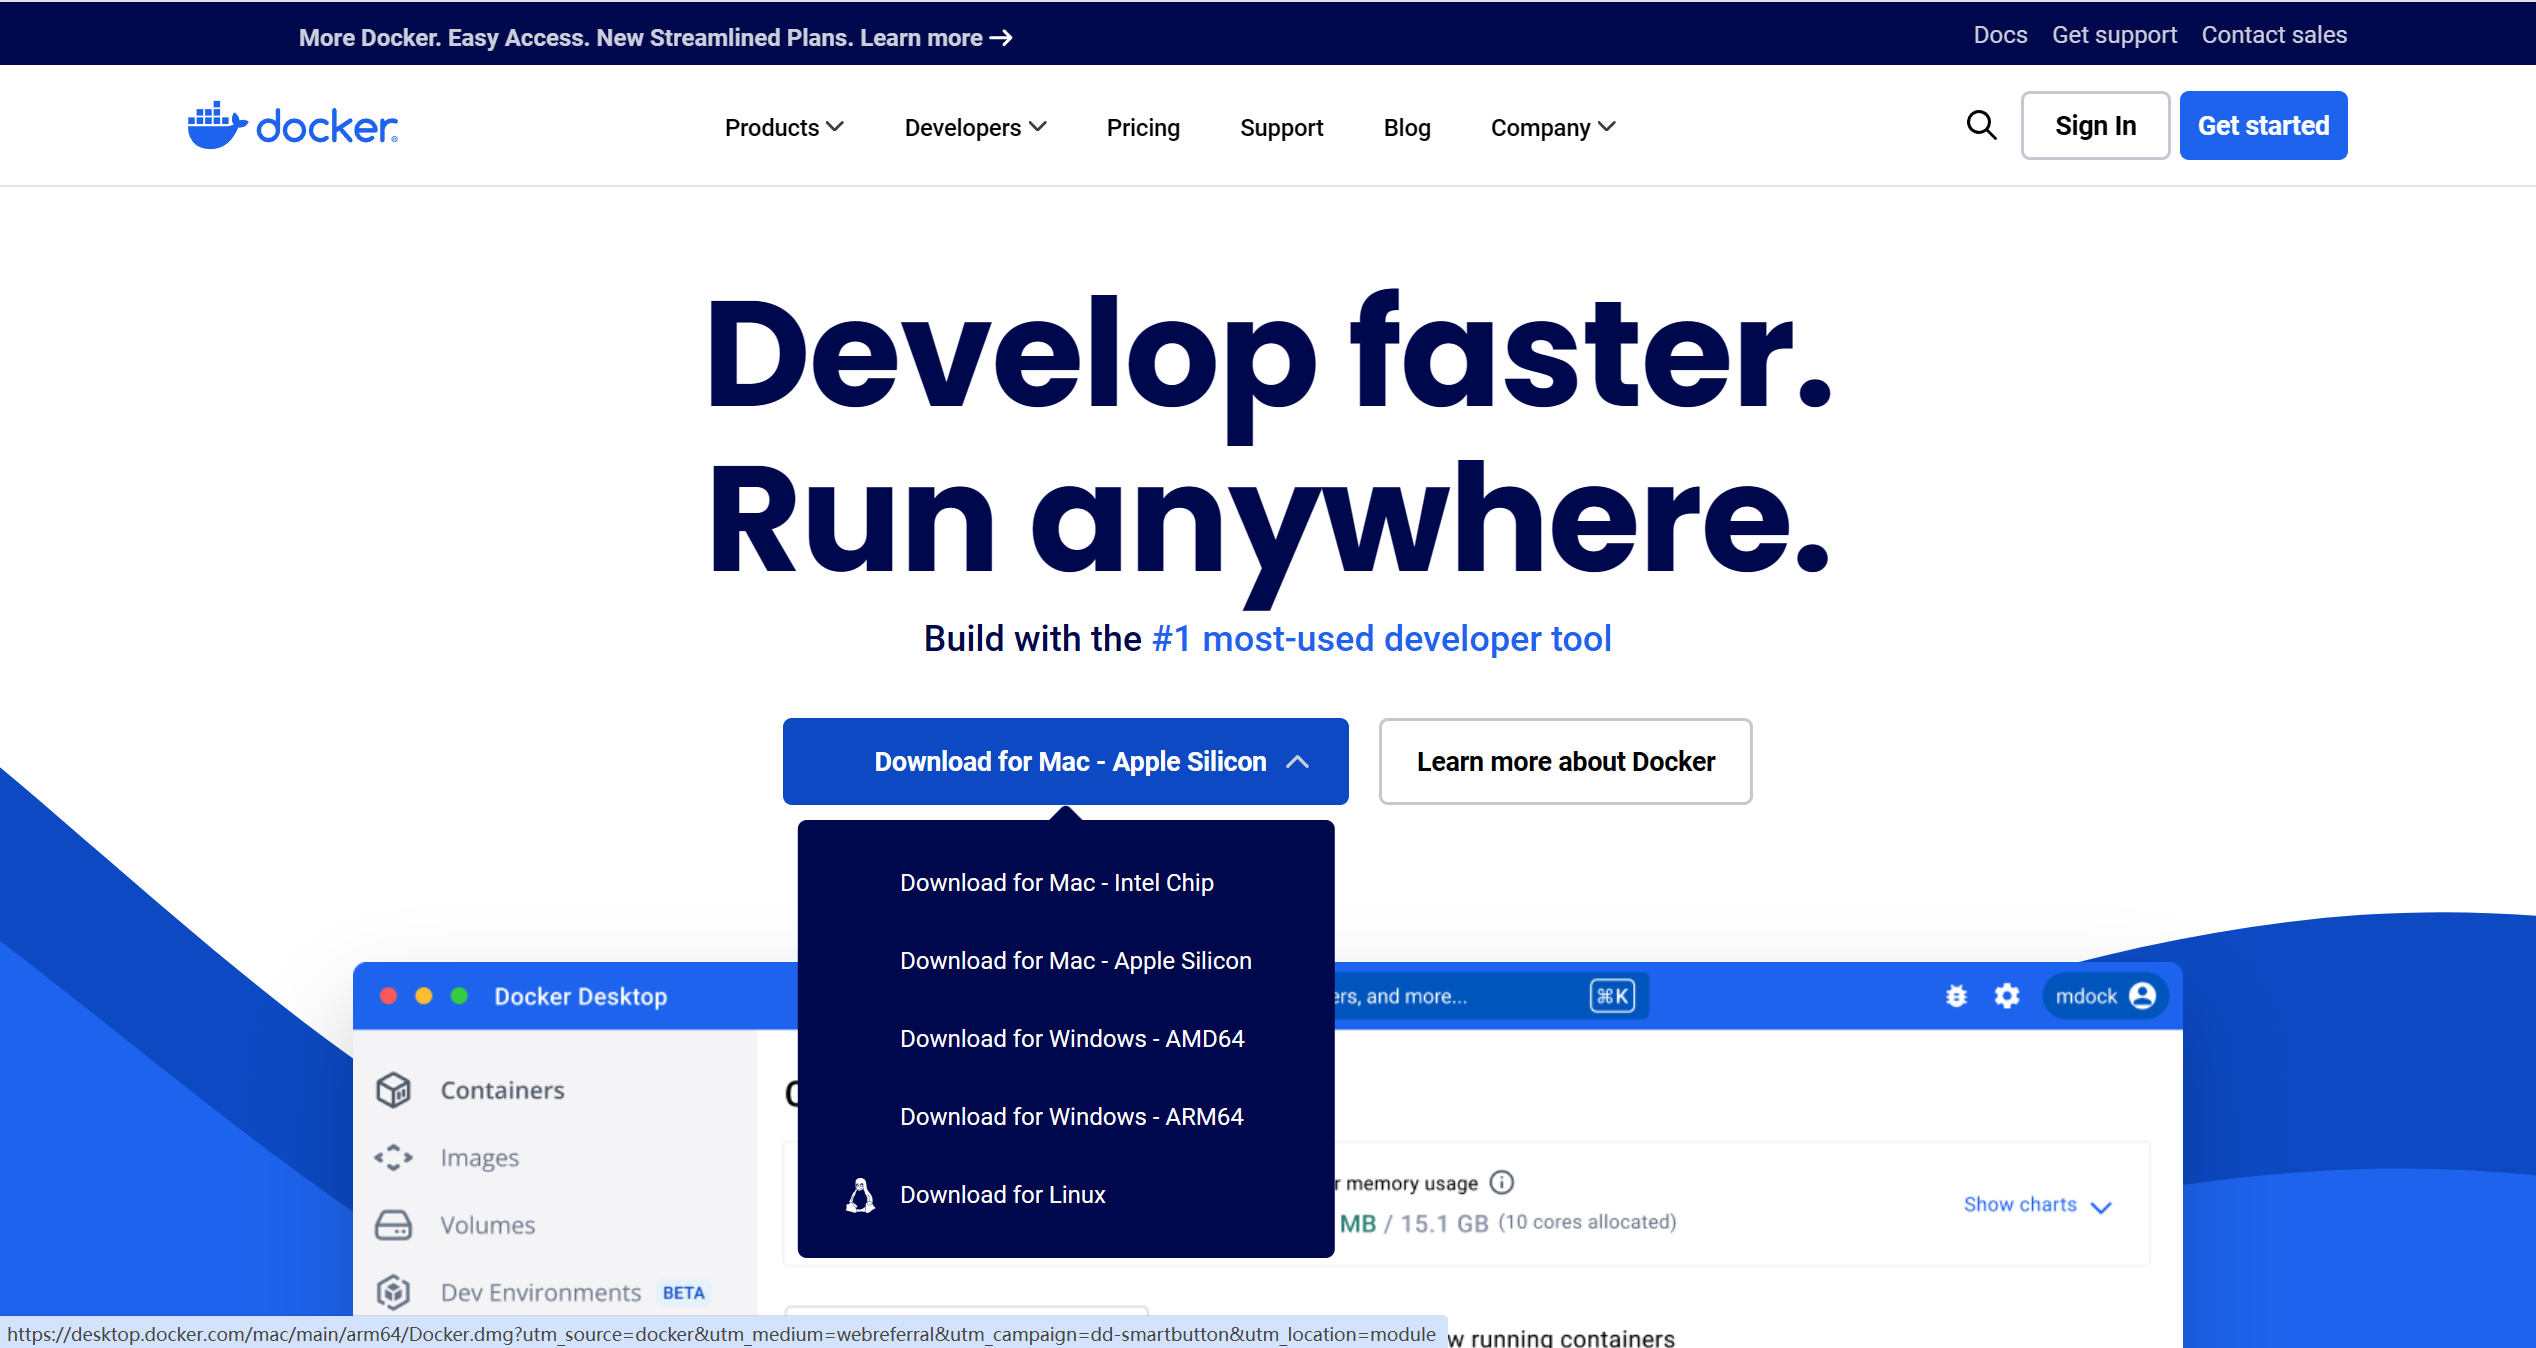Image resolution: width=2536 pixels, height=1348 pixels.
Task: Click the red window dot in Docker Desktop
Action: click(389, 996)
